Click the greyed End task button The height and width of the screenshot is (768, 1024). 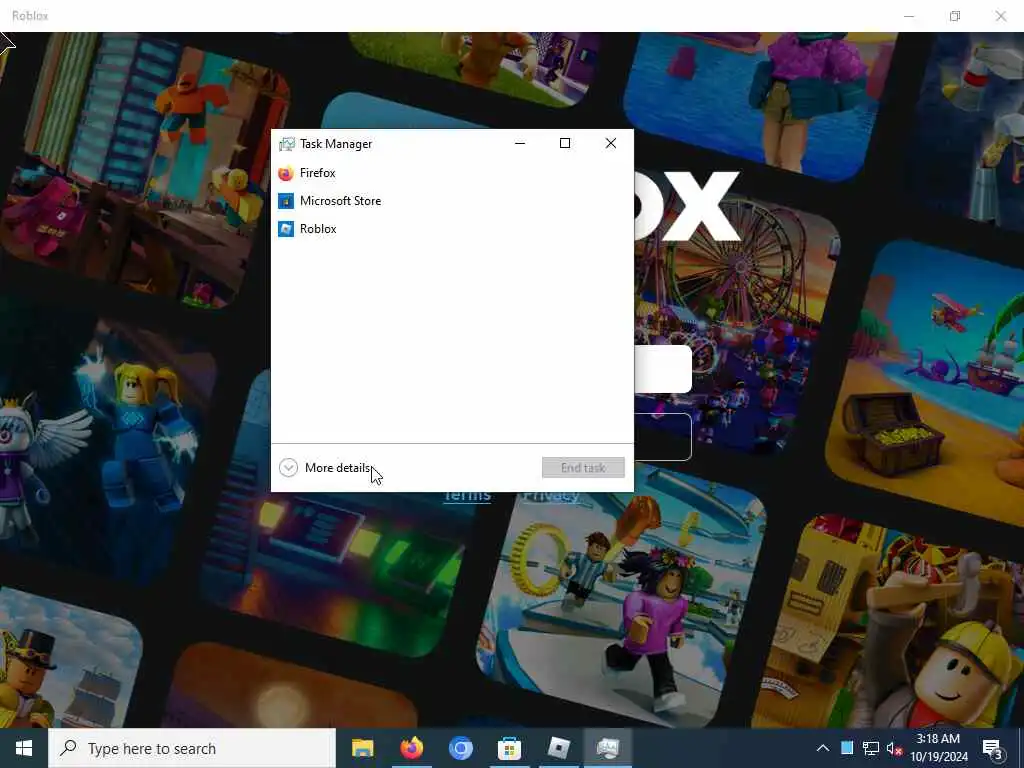point(583,468)
